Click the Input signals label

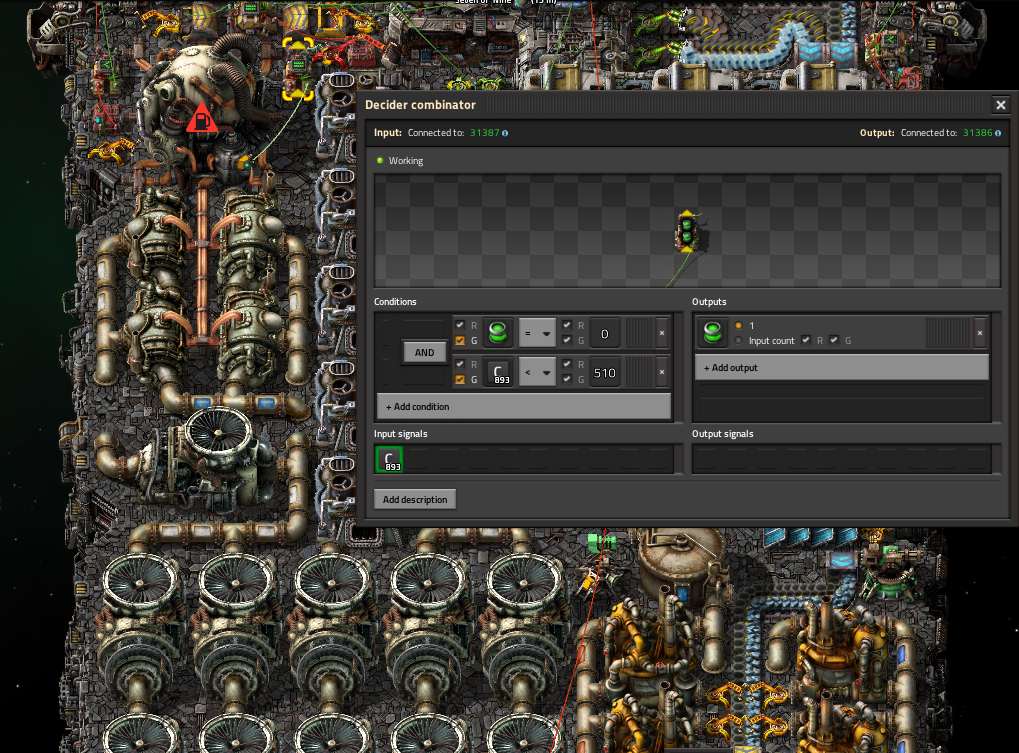click(400, 433)
